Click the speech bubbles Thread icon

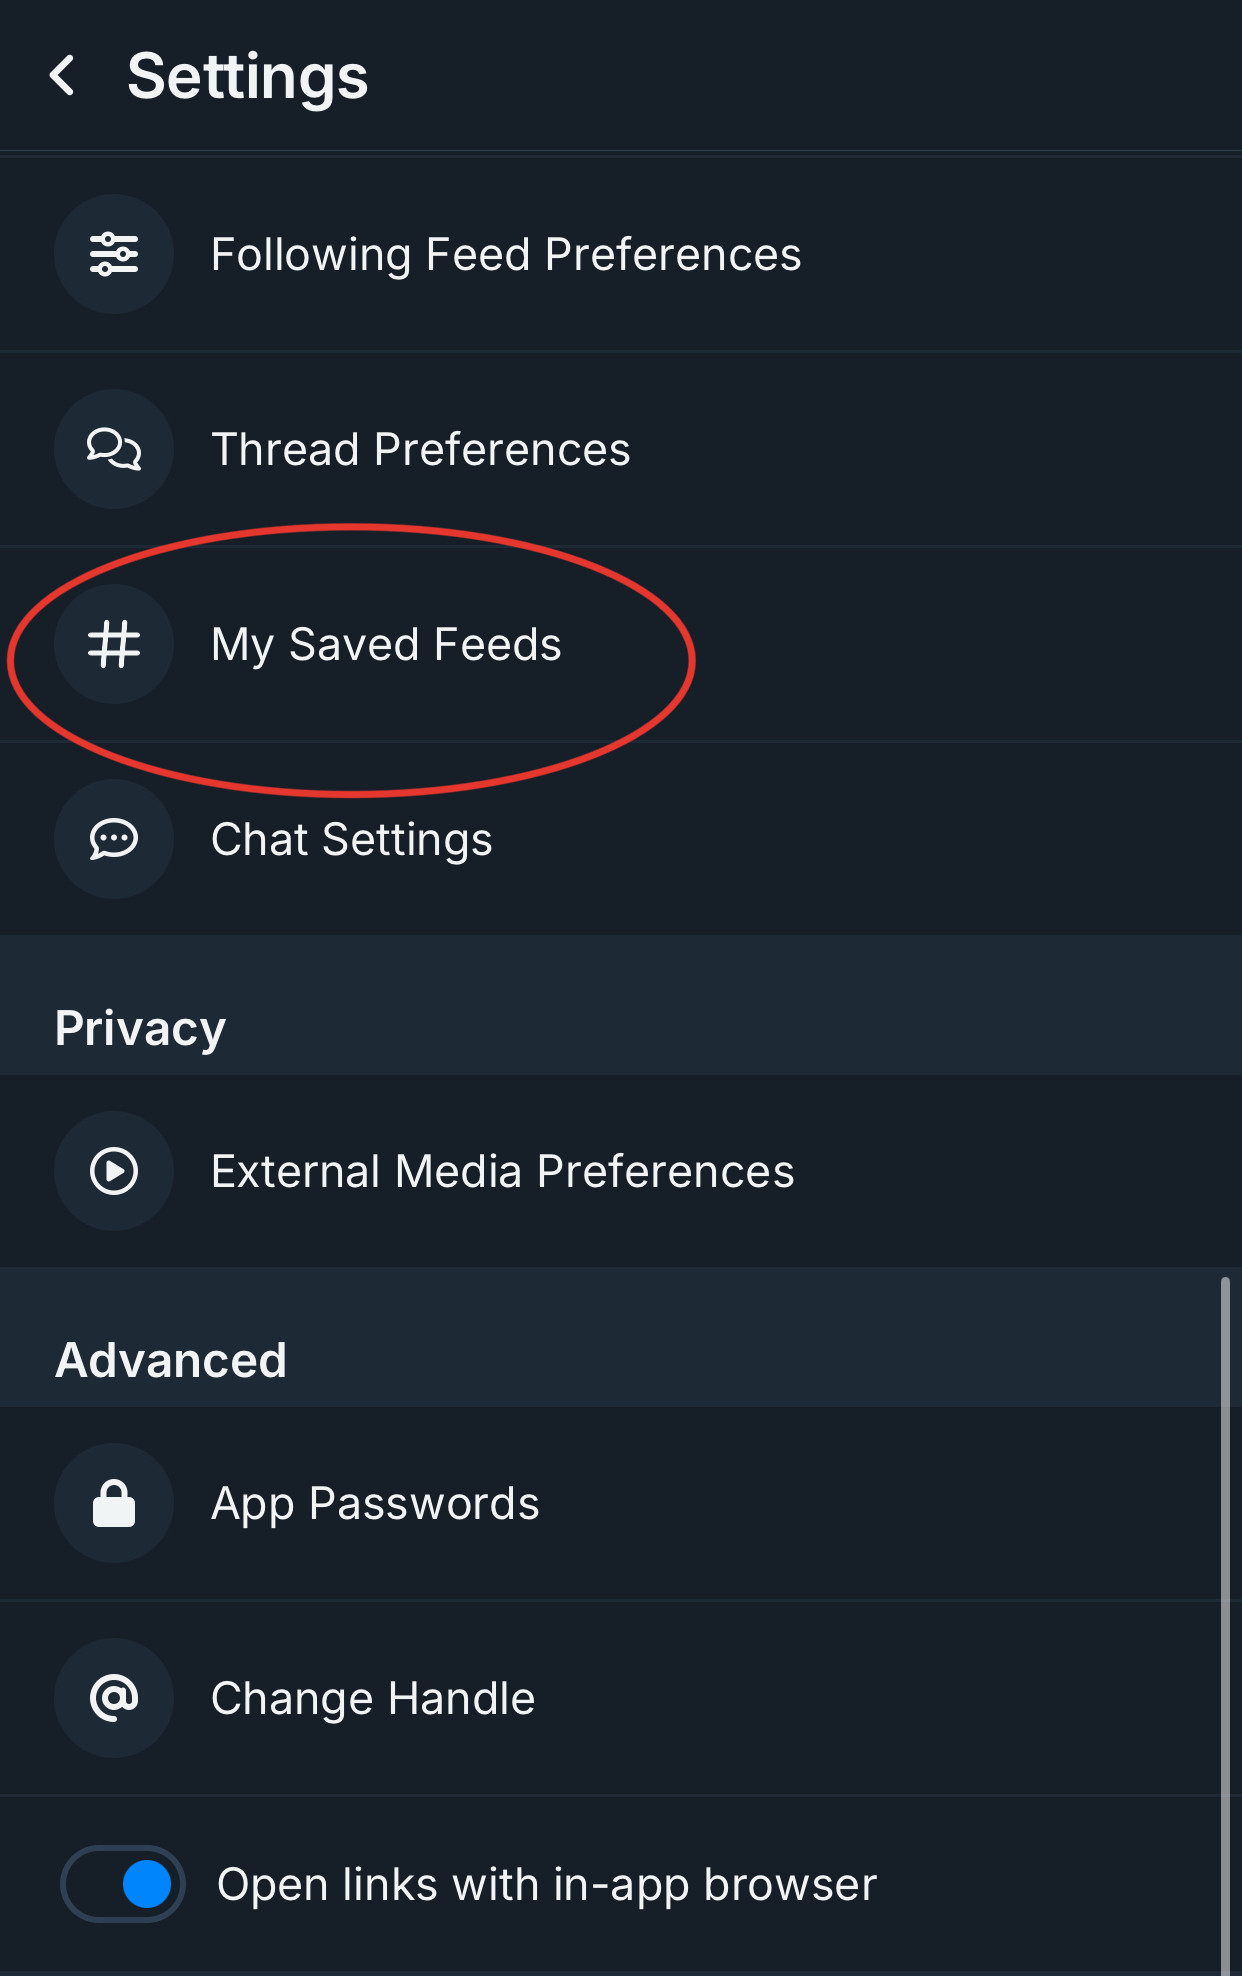click(114, 449)
